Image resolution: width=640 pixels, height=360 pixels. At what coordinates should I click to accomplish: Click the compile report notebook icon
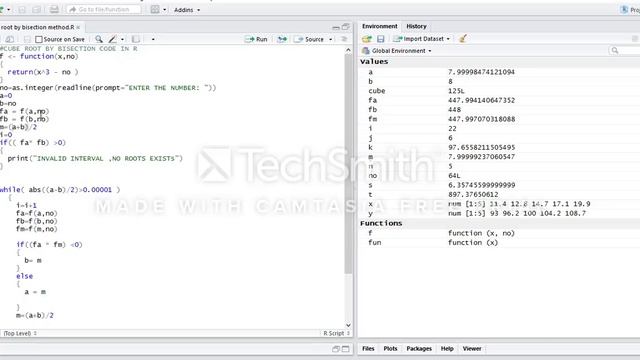pos(136,39)
